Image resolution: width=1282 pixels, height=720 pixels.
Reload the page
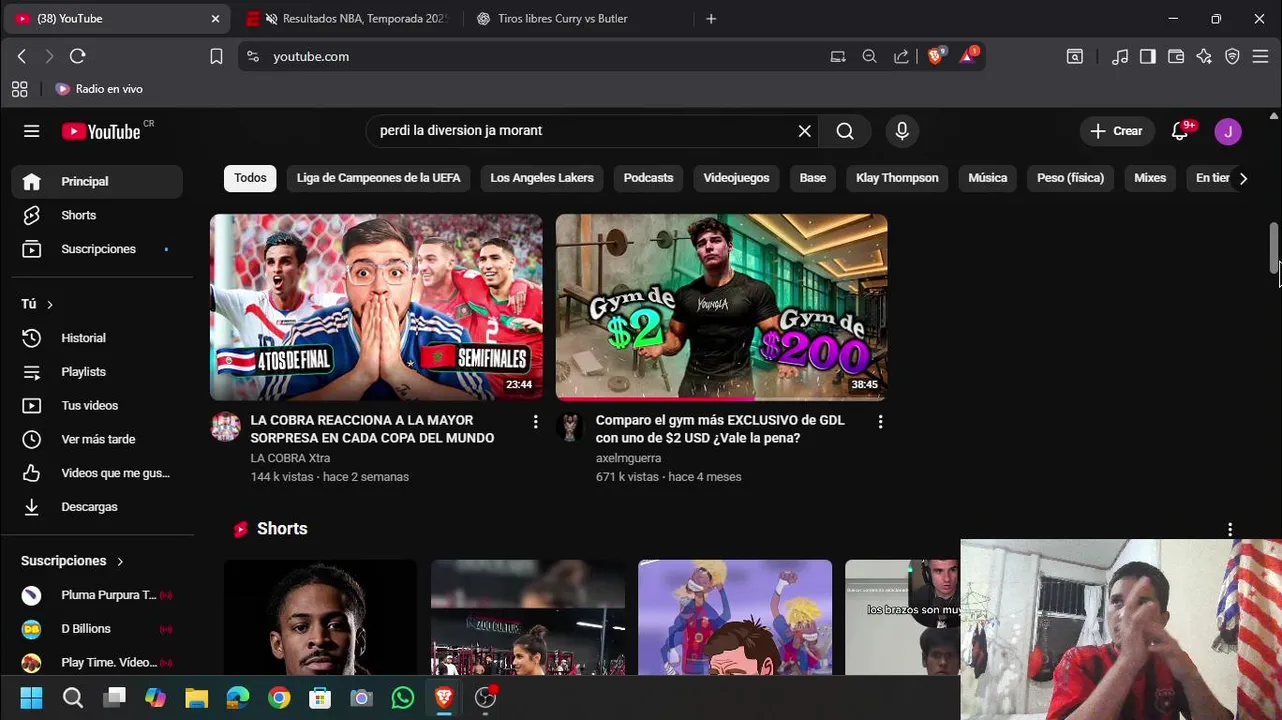point(78,57)
